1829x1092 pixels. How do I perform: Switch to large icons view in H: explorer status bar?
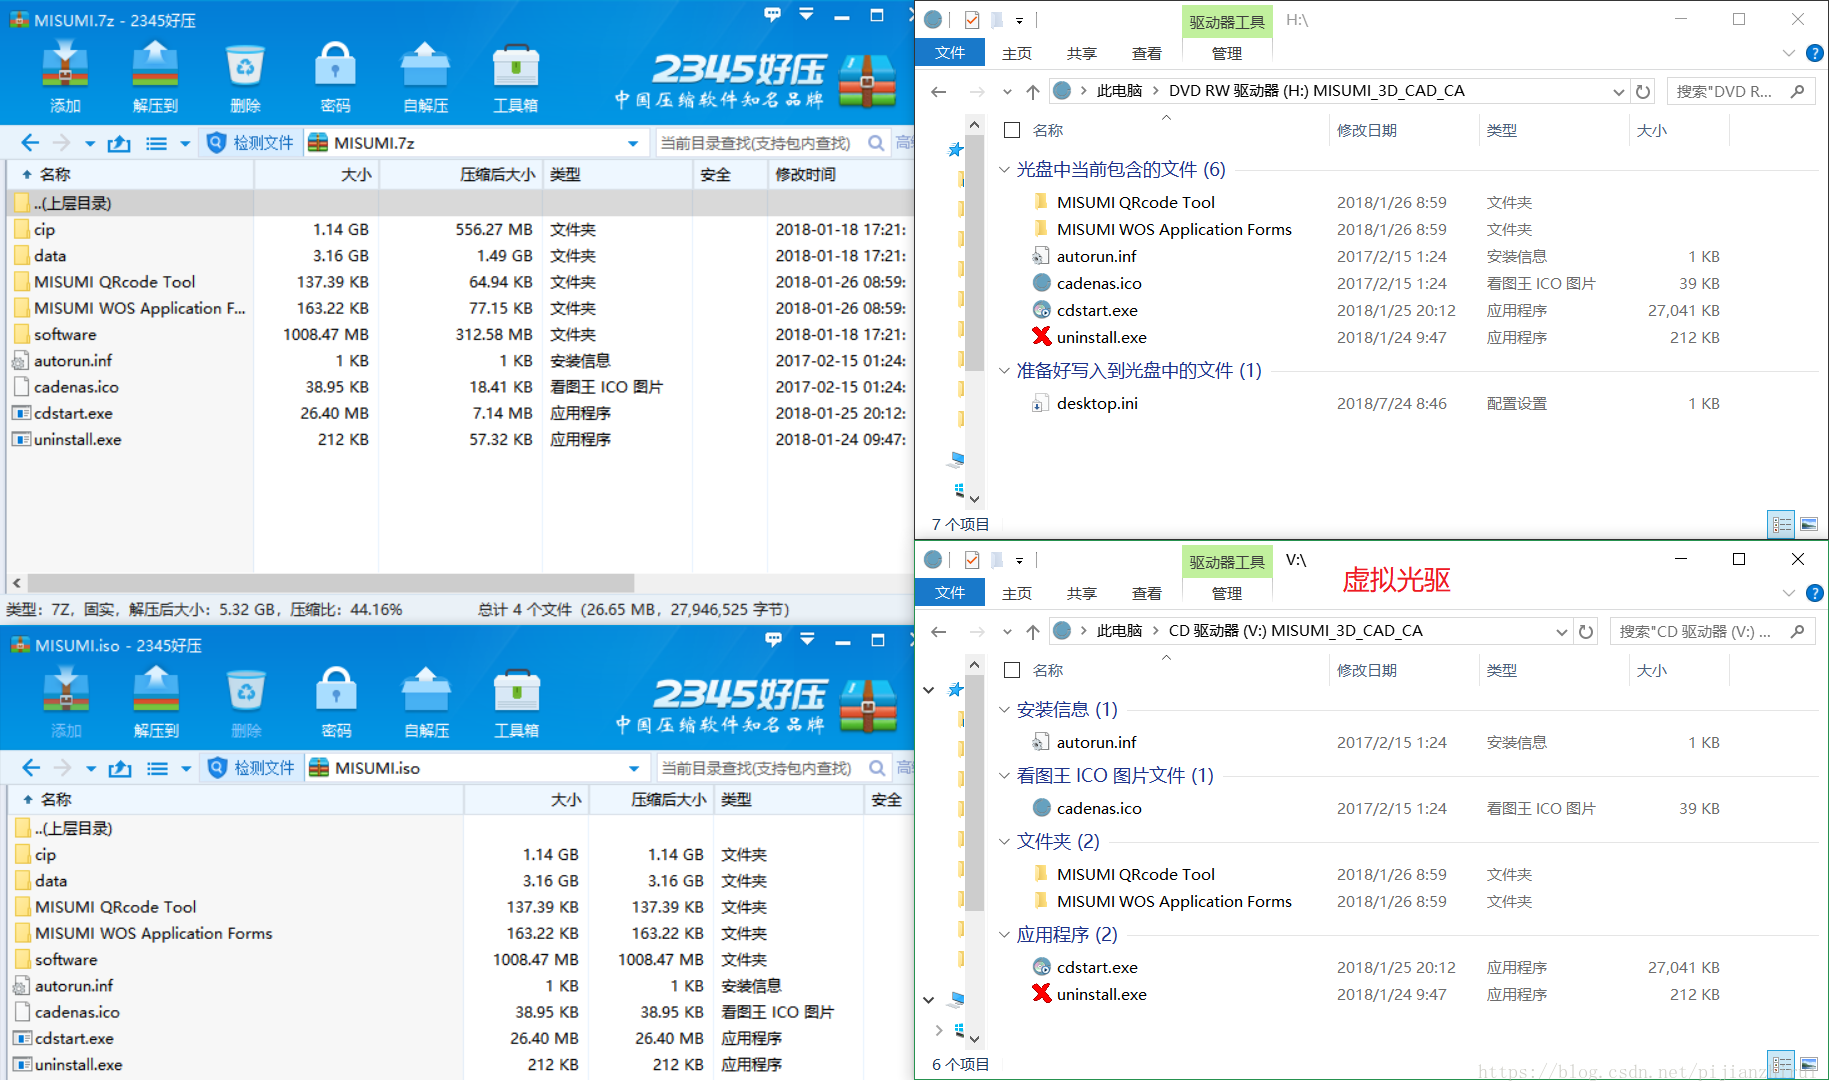pos(1809,524)
